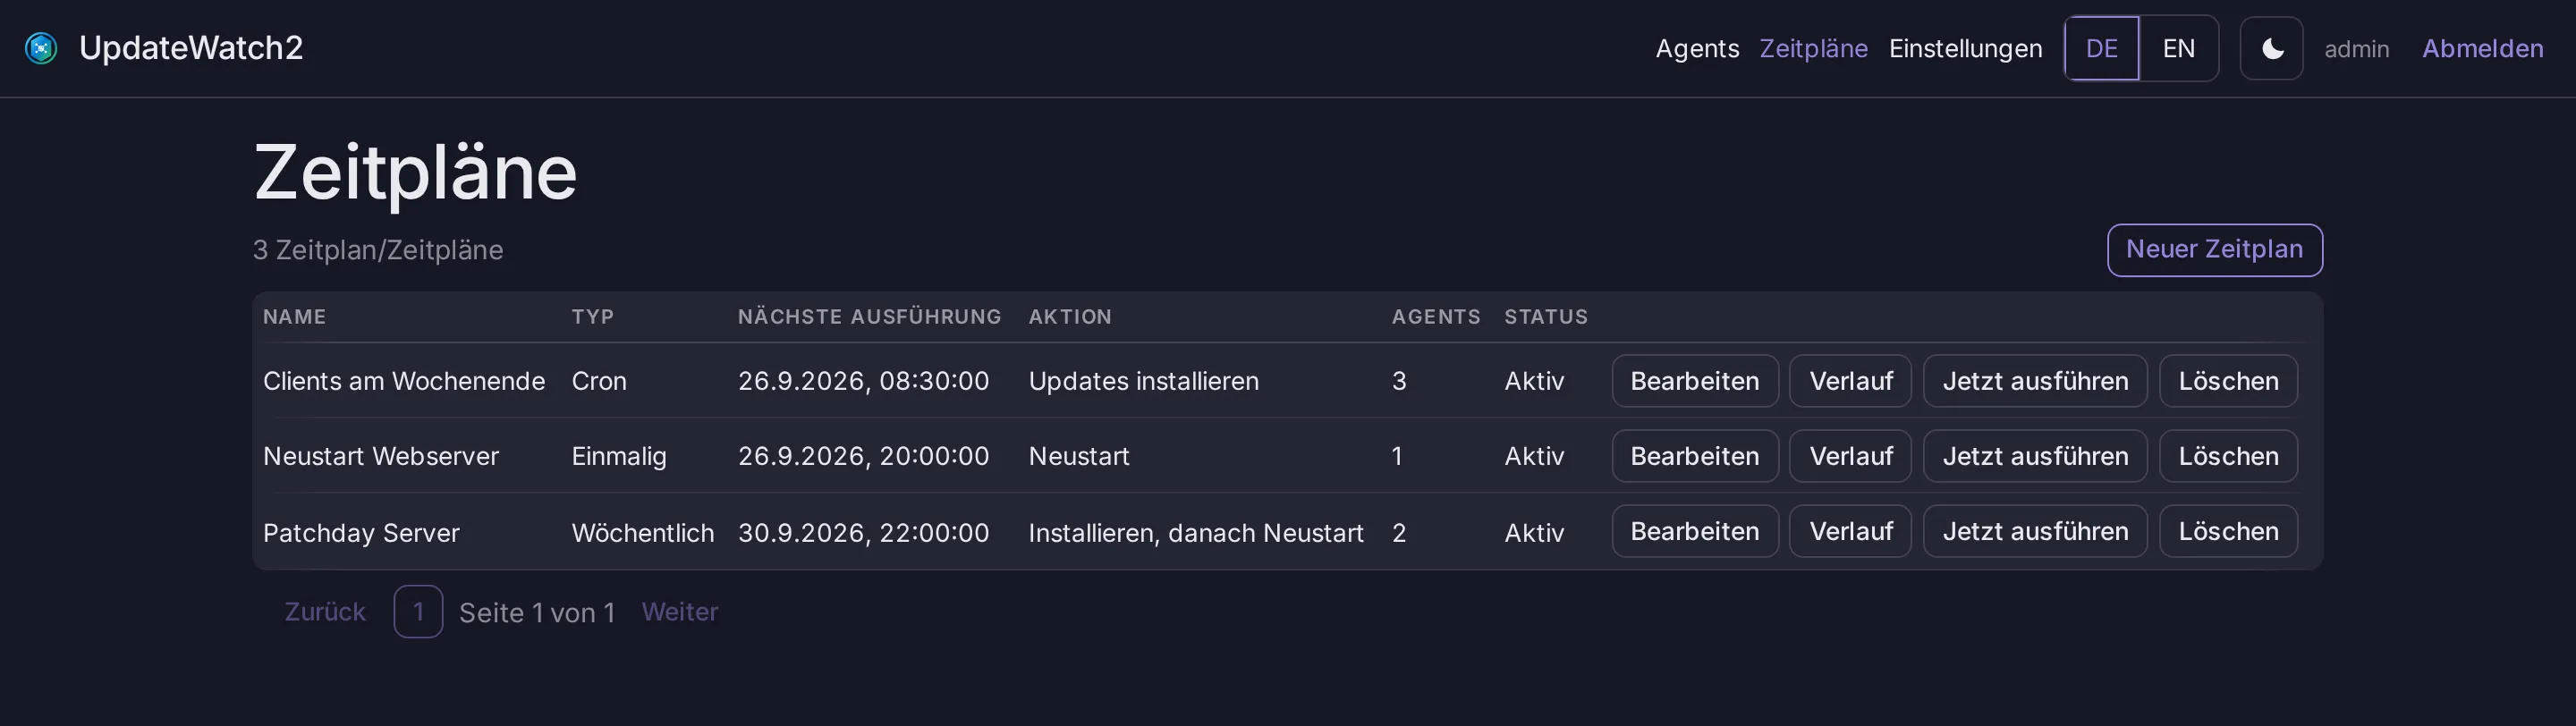Delete the Patchday Server schedule
Viewport: 2576px width, 726px height.
coord(2228,531)
